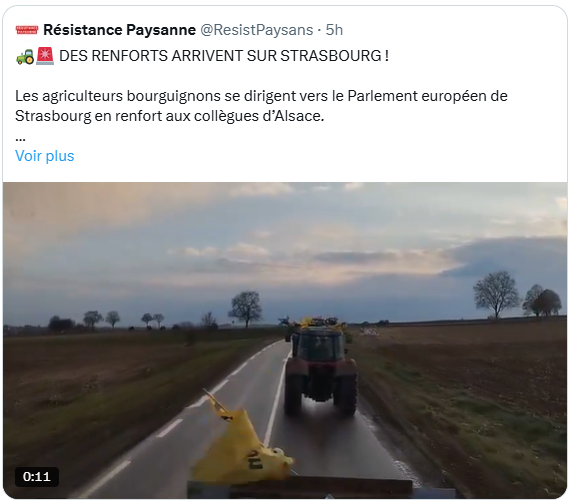Viewport: 571px width, 503px height.
Task: Click the tweet headline DES RENFORTS ARRIVENT
Action: [224, 56]
